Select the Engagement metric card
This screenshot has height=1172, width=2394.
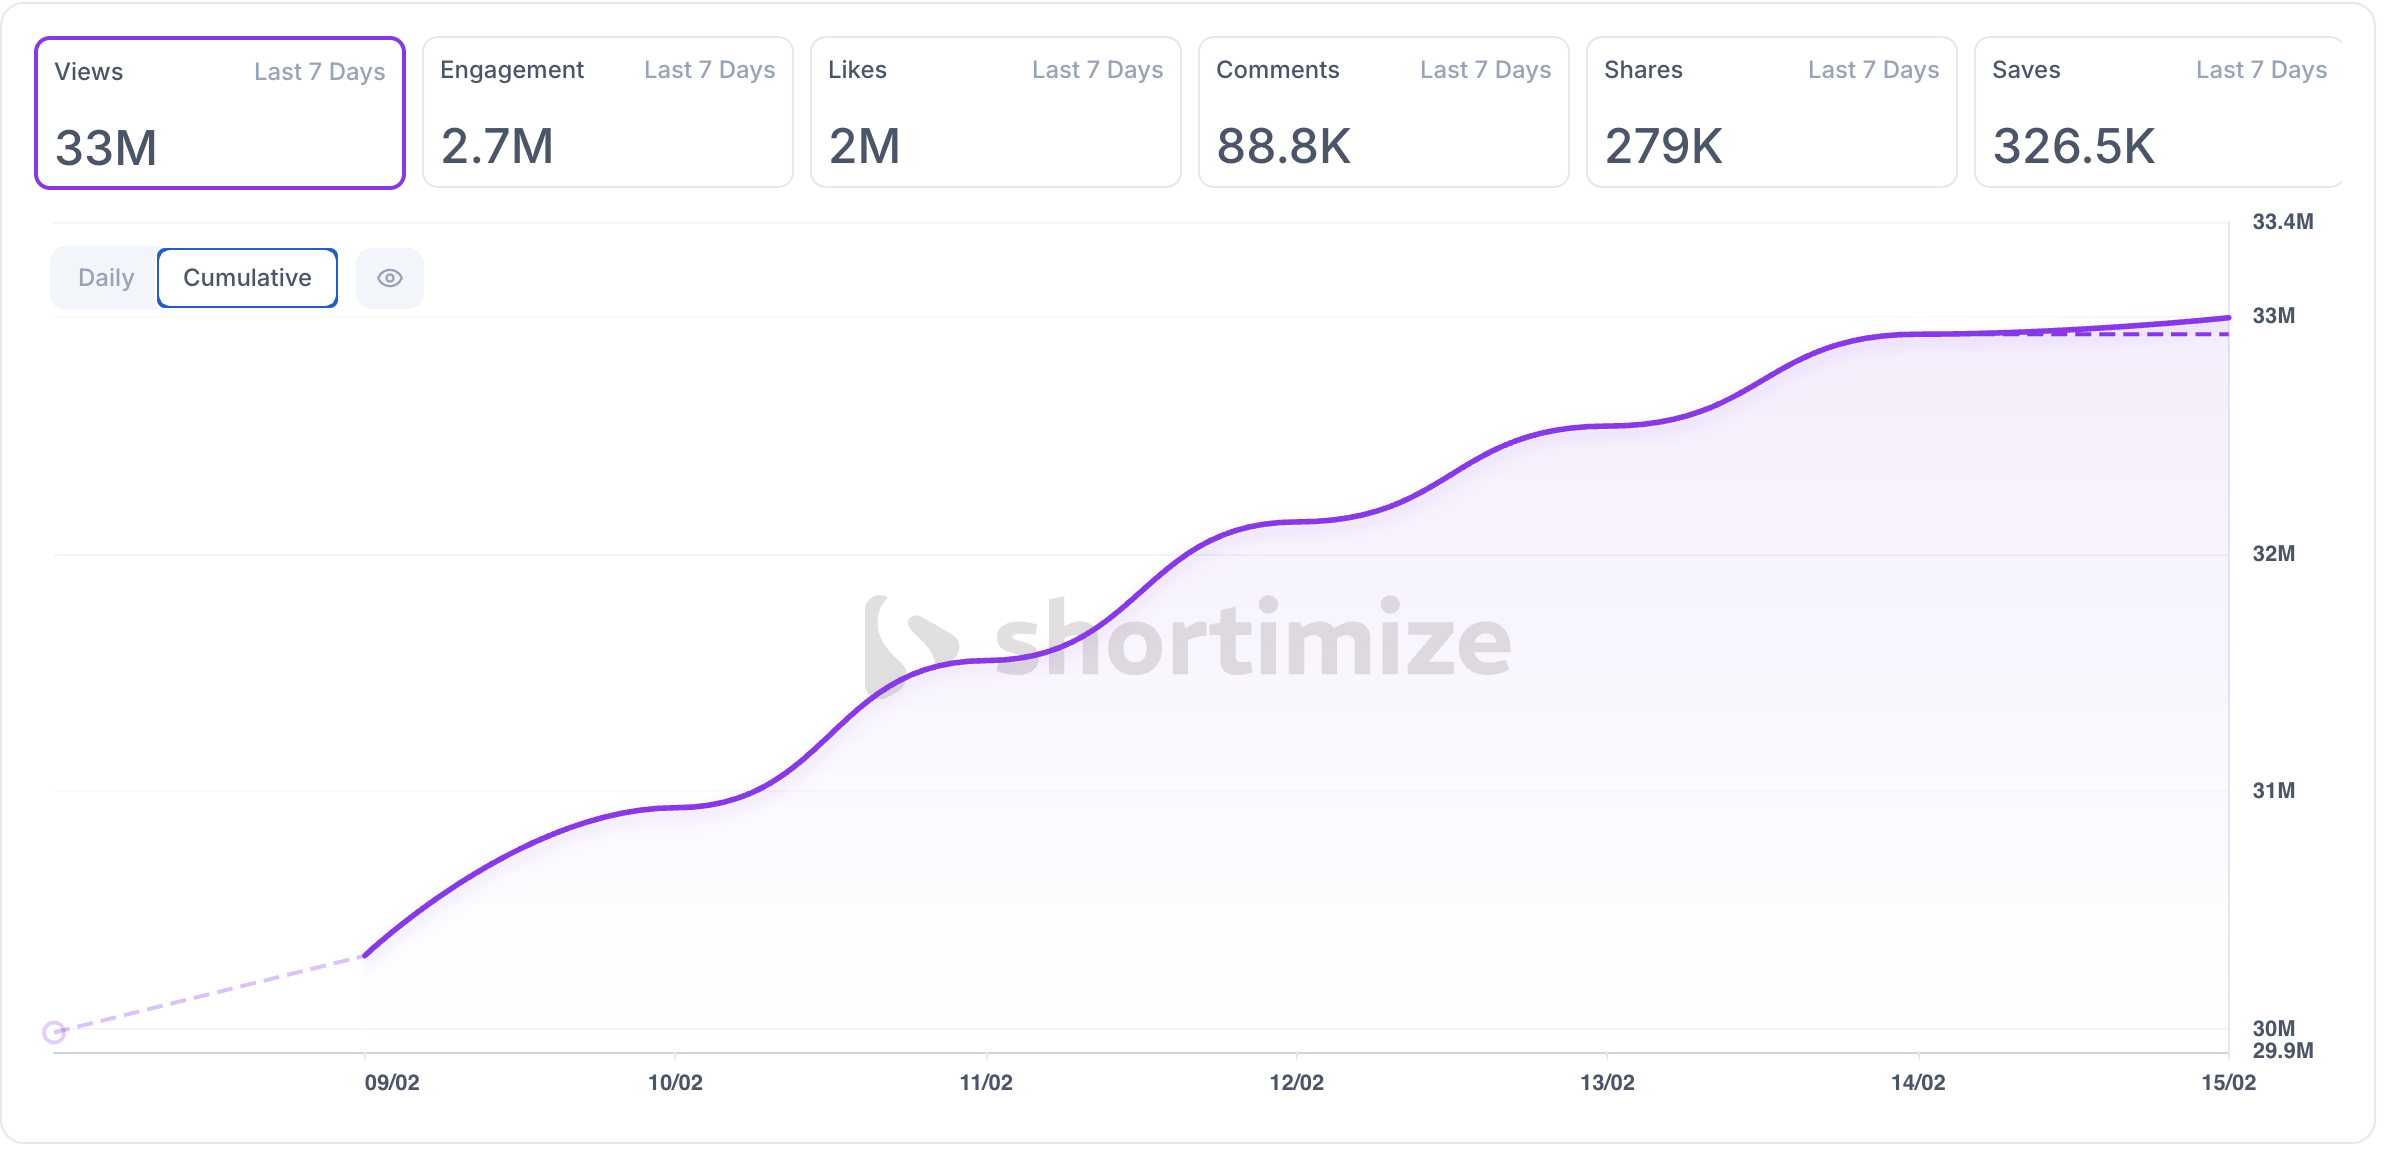606,110
